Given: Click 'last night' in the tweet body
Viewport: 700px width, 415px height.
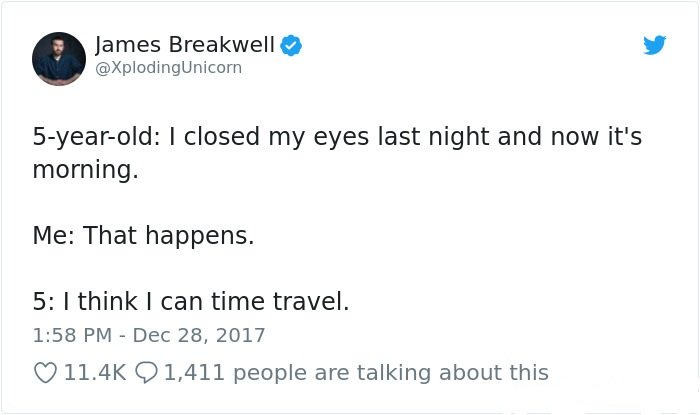Looking at the screenshot, I should pos(434,137).
